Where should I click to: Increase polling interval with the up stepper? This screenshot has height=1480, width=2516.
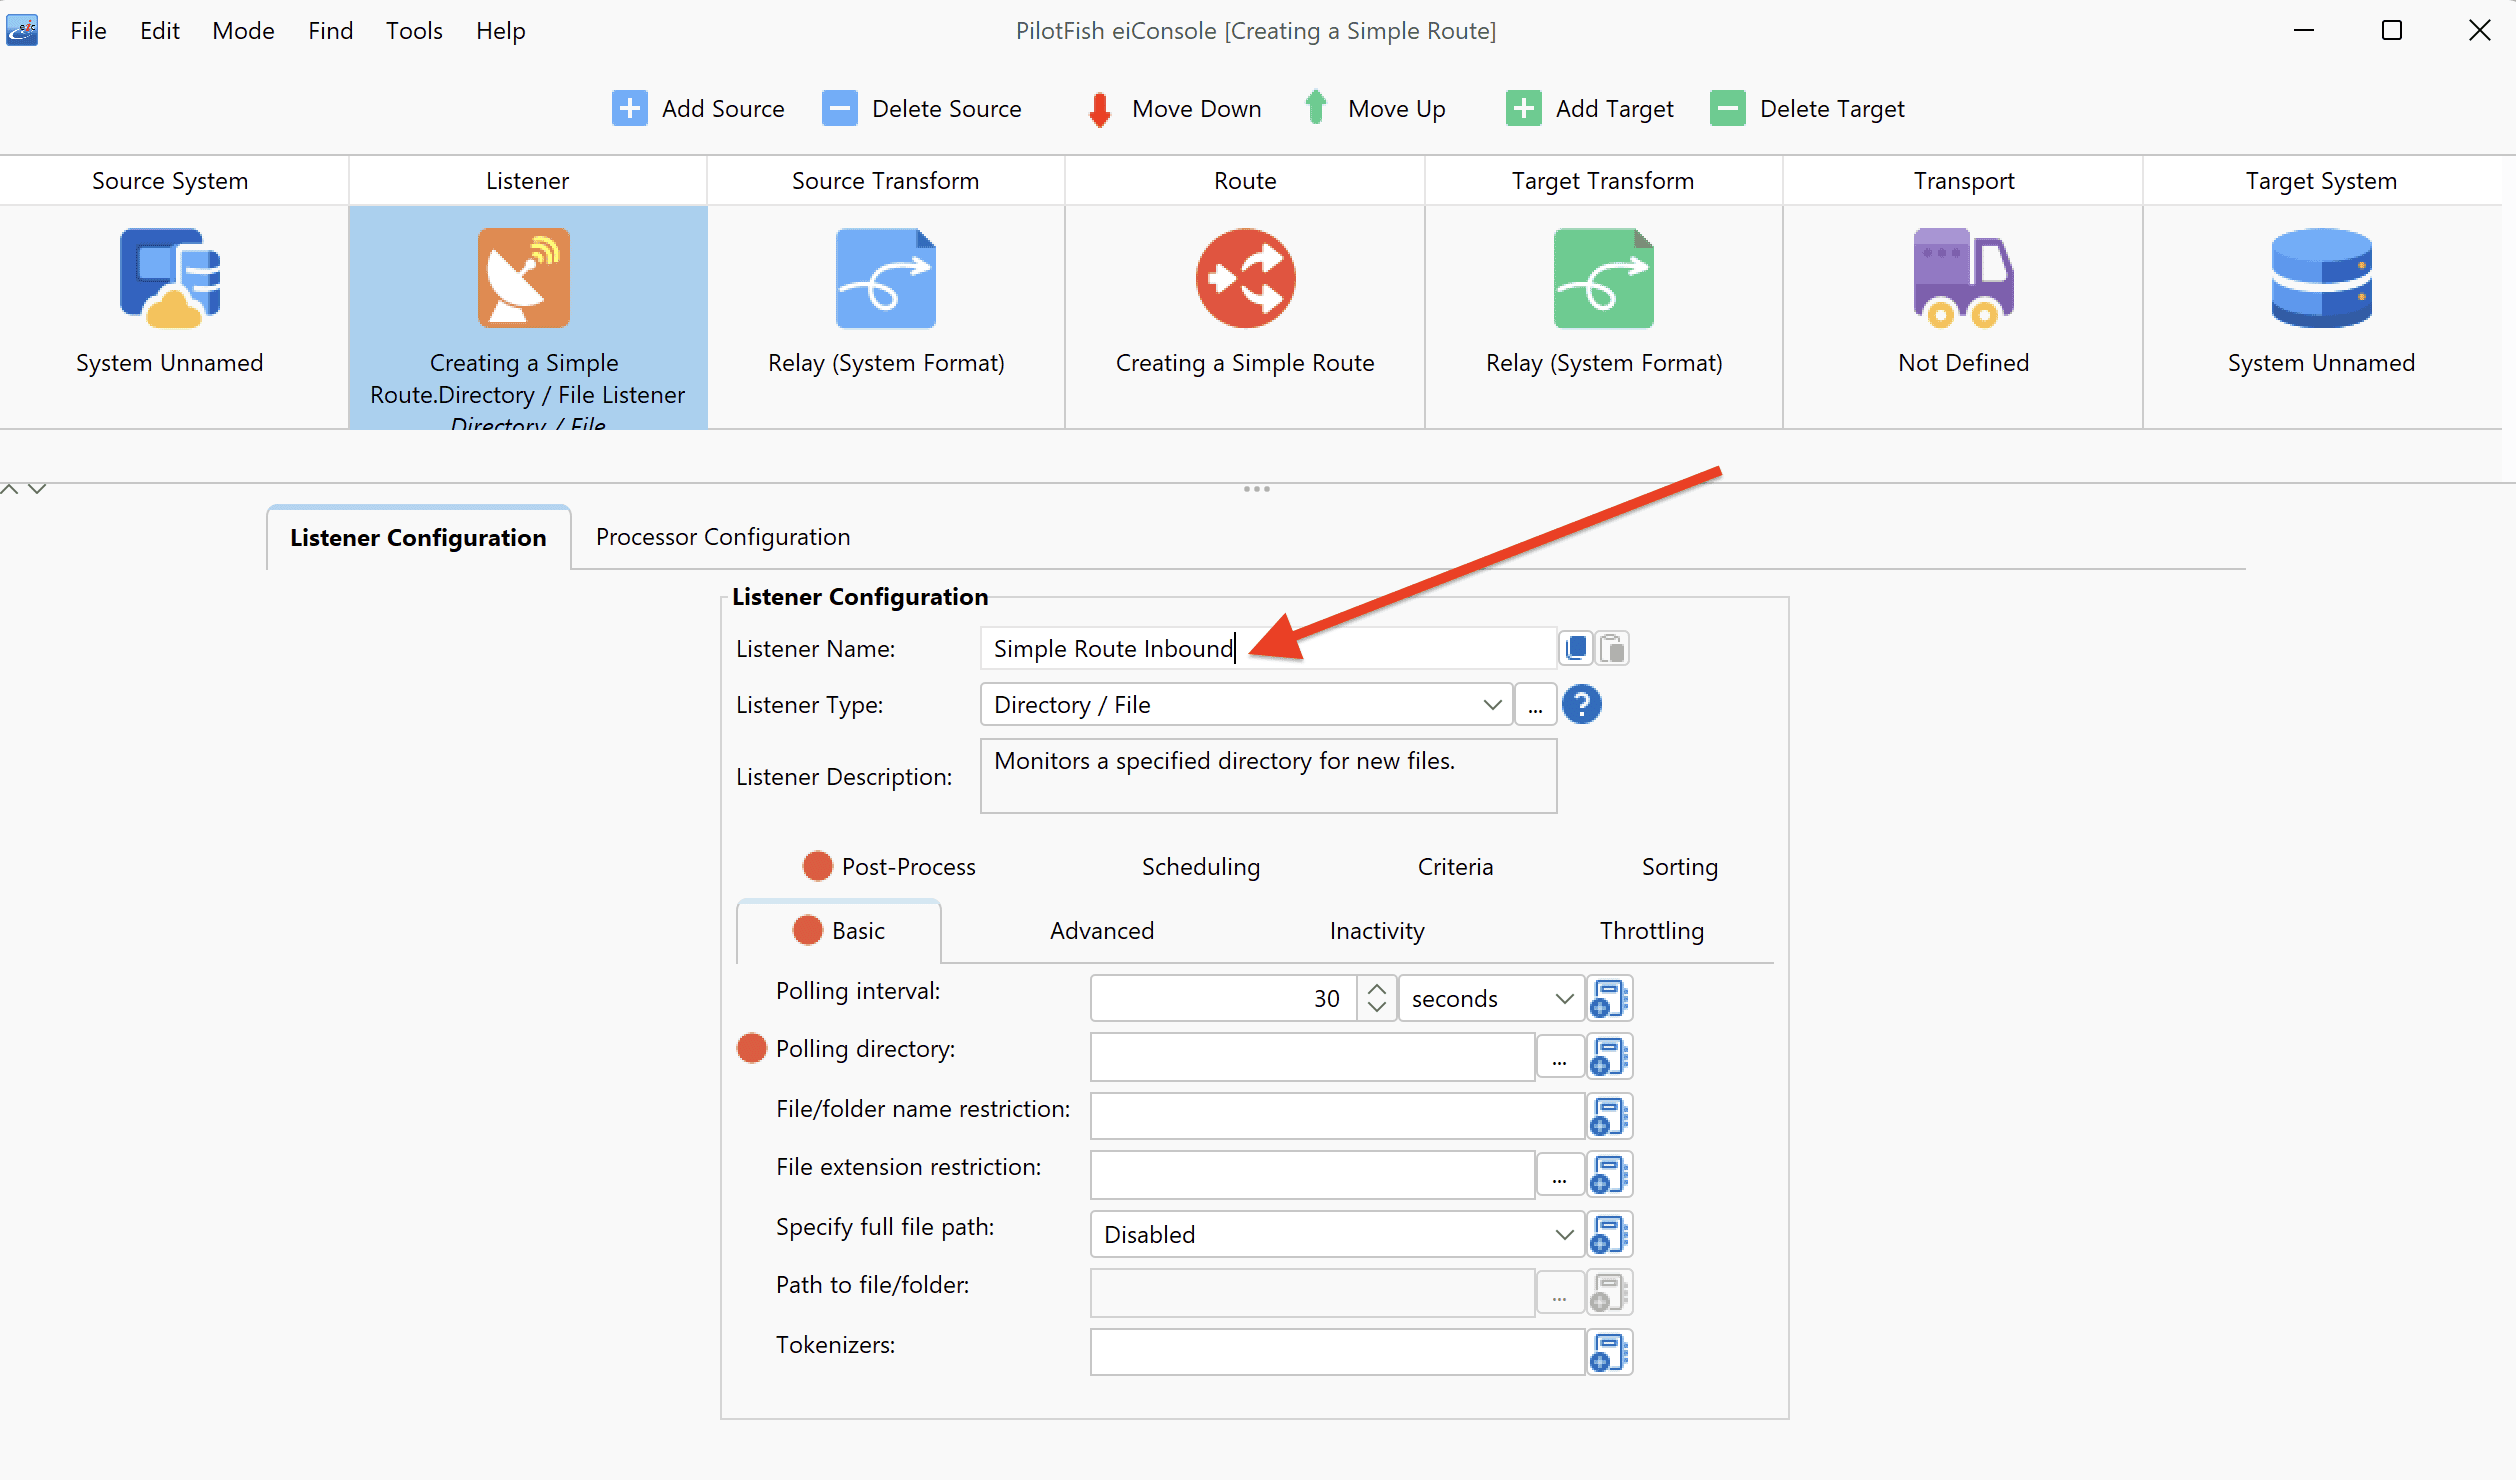click(1376, 988)
